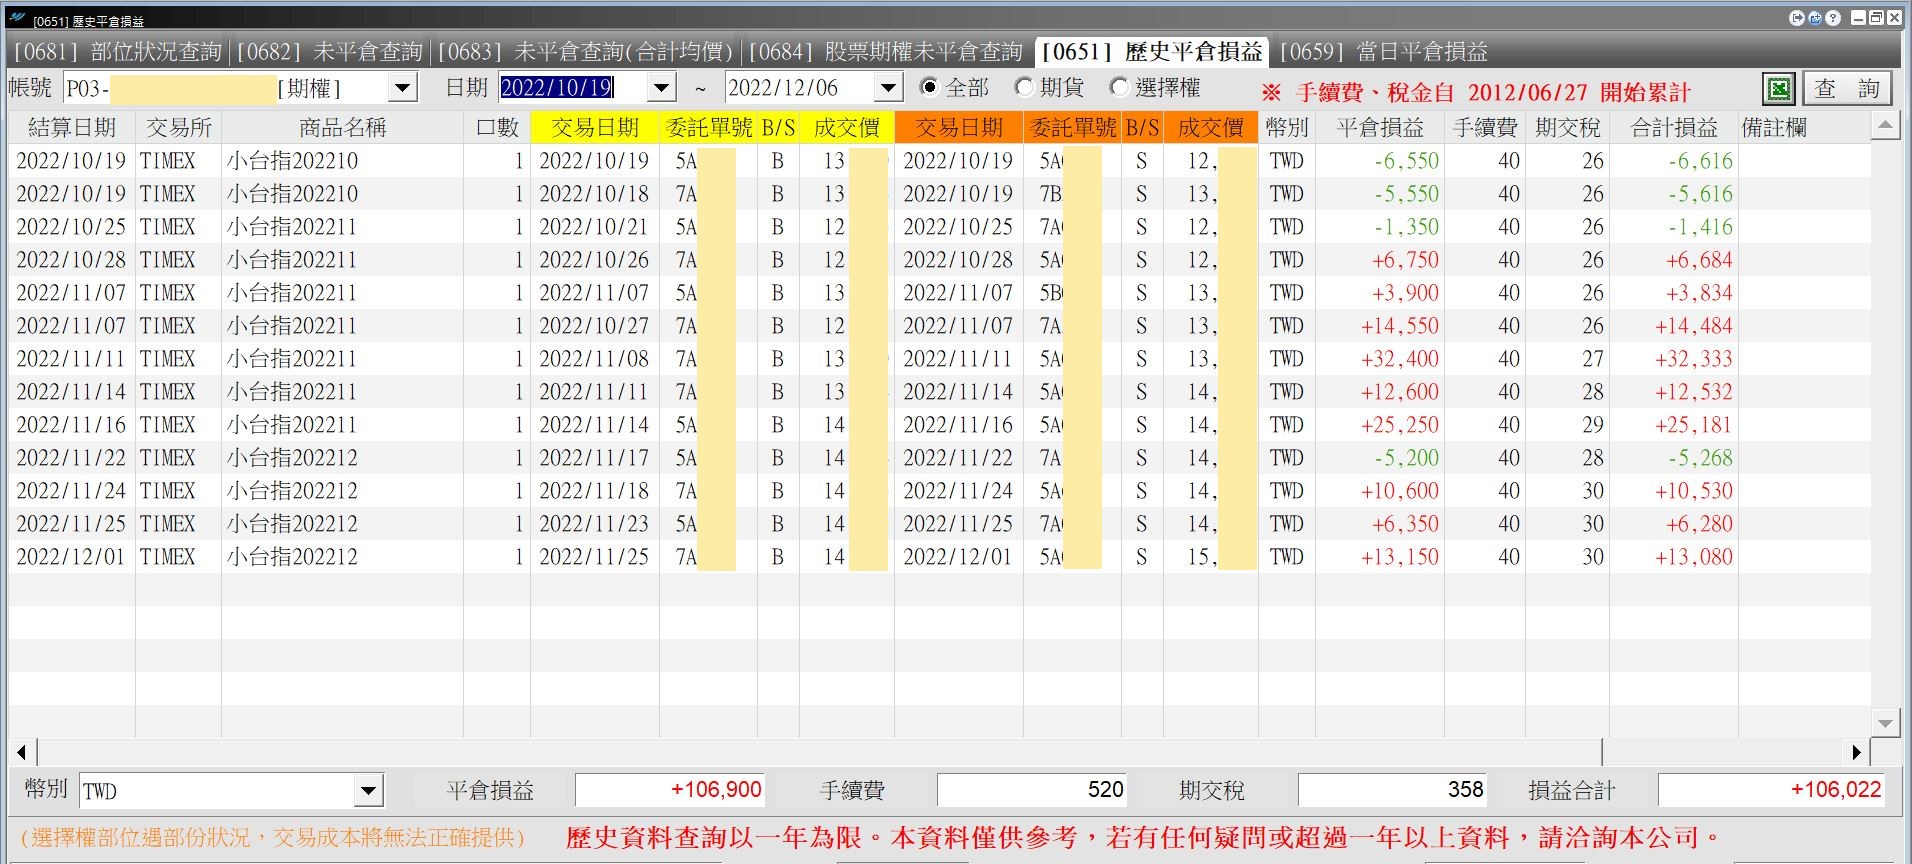Switch to [0659] 當日平倉損益 tab

[x=1384, y=51]
